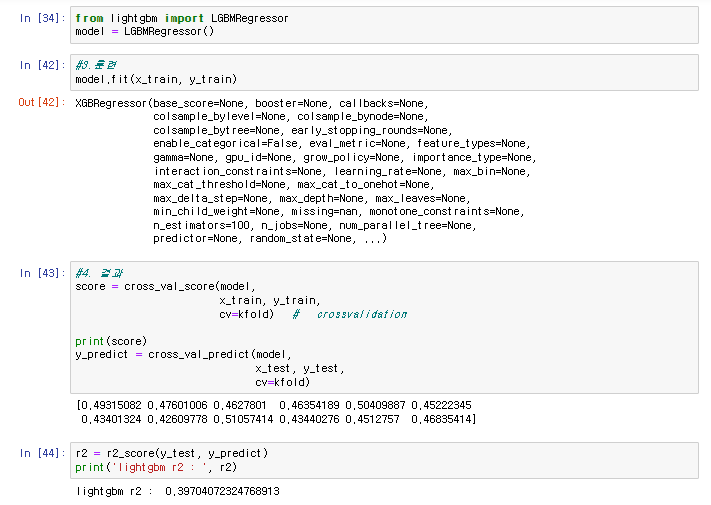711x505 pixels.
Task: Click the LGBMRegressor import code cell
Action: (384, 25)
